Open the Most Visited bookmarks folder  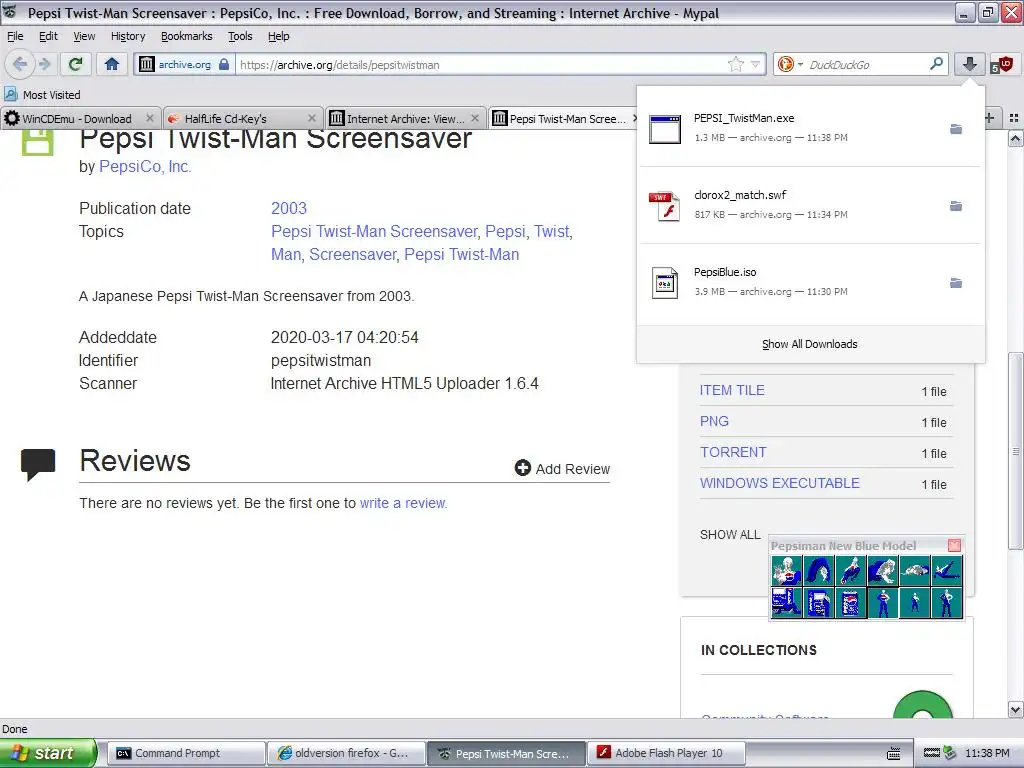tap(42, 95)
